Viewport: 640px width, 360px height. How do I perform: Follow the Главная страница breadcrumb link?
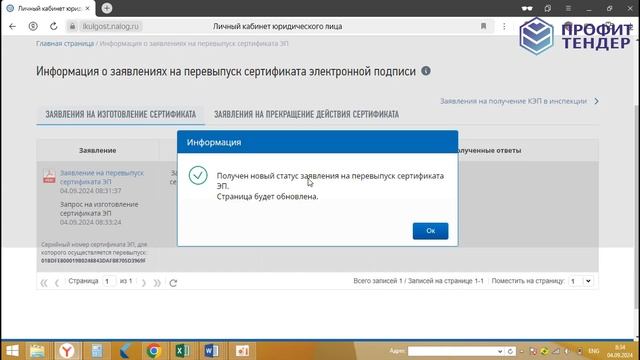click(65, 43)
